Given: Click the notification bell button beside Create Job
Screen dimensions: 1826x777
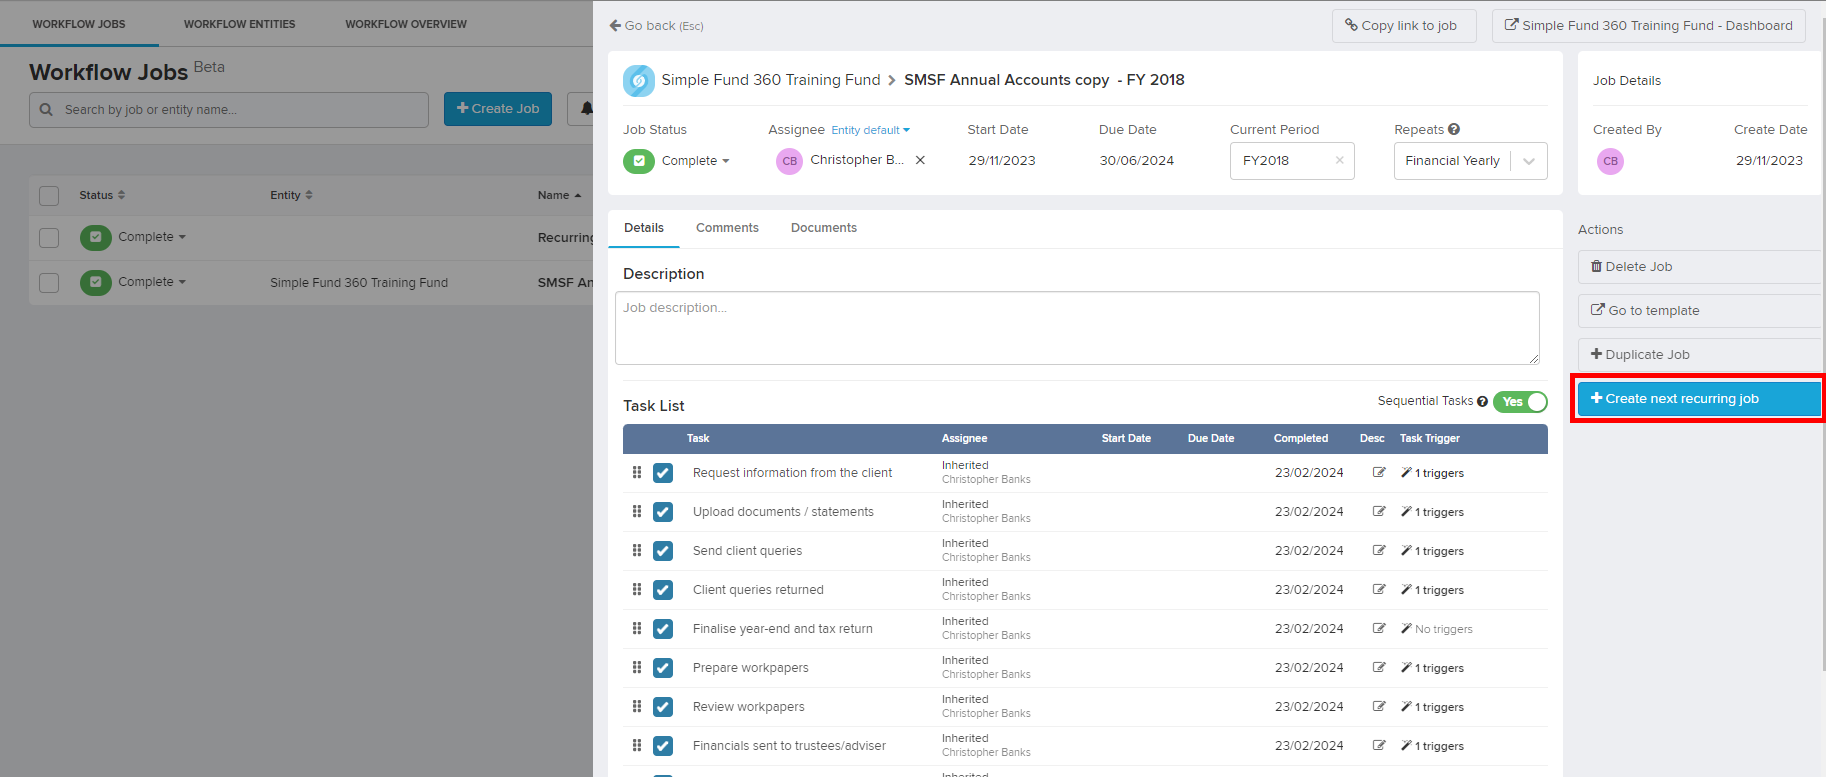Looking at the screenshot, I should click(584, 108).
